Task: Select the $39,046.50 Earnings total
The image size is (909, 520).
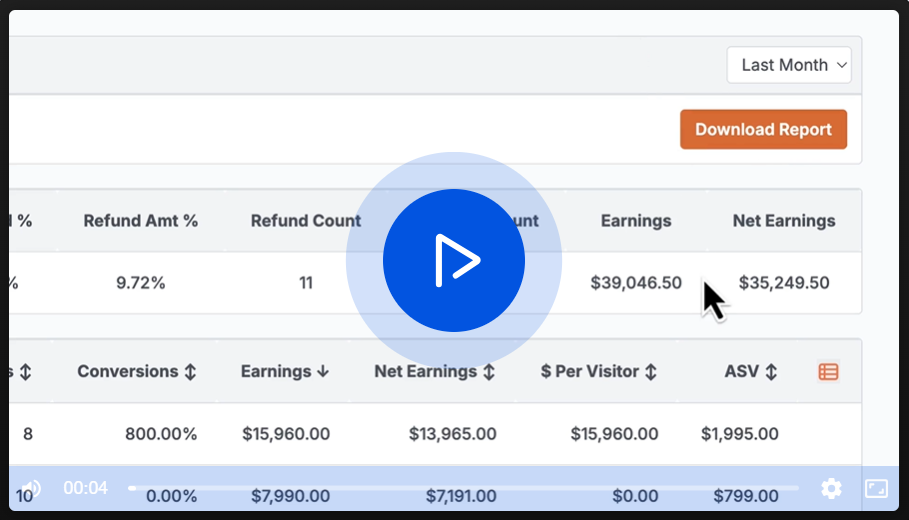Action: pos(636,283)
